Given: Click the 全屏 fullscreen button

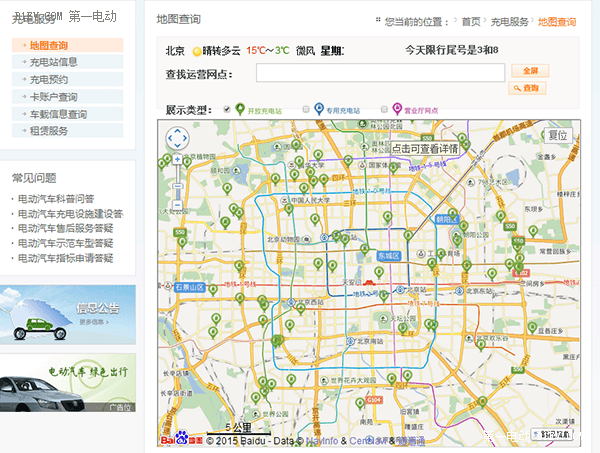Looking at the screenshot, I should (x=530, y=71).
